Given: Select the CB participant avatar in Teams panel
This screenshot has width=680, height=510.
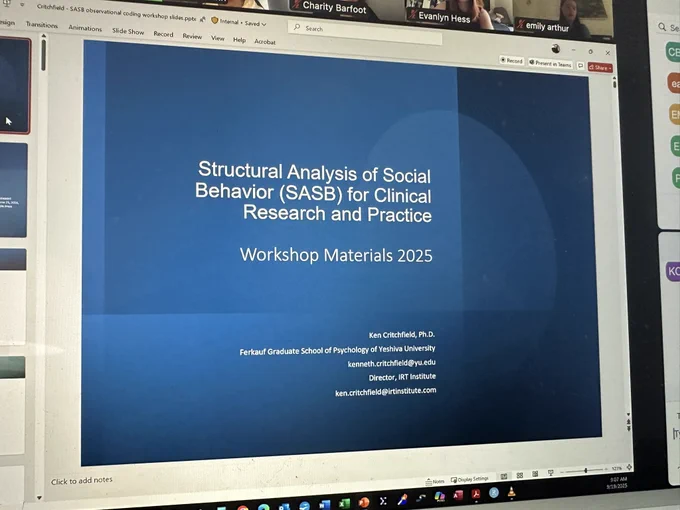Looking at the screenshot, I should [x=673, y=52].
